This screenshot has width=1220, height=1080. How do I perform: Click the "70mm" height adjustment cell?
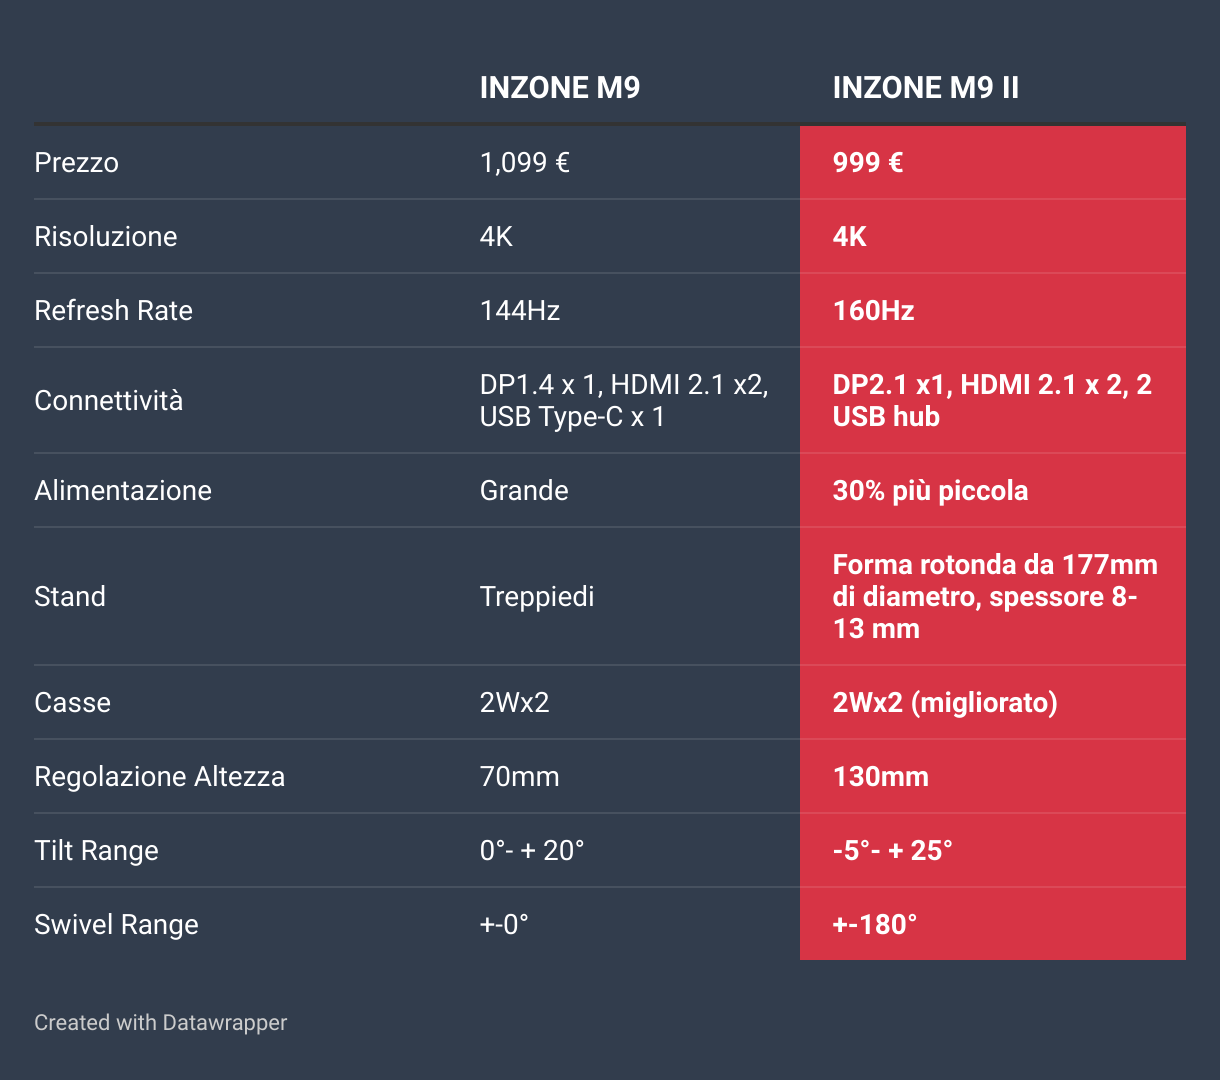(x=519, y=776)
